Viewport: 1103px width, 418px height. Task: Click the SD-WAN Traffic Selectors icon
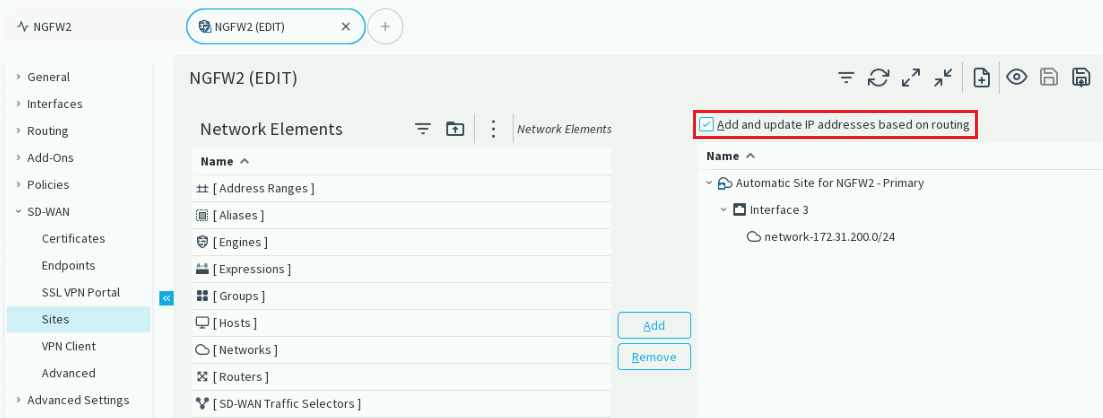point(202,404)
